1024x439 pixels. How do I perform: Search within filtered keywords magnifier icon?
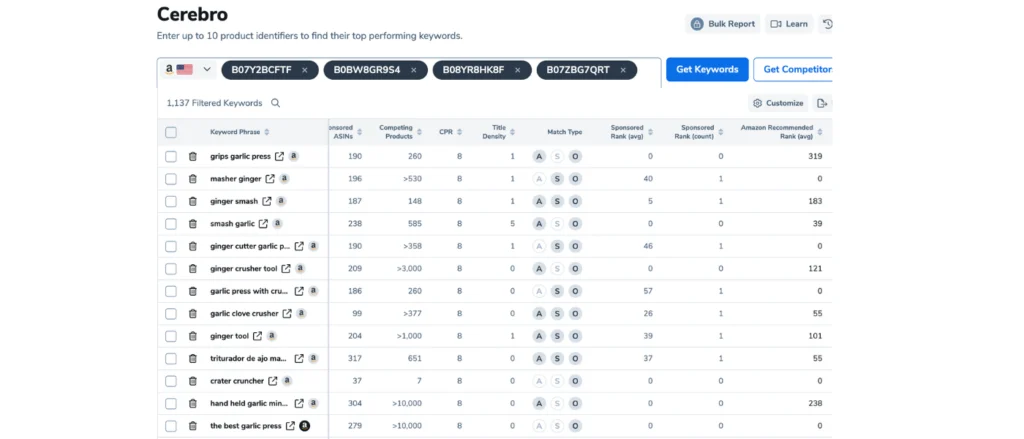click(x=276, y=103)
